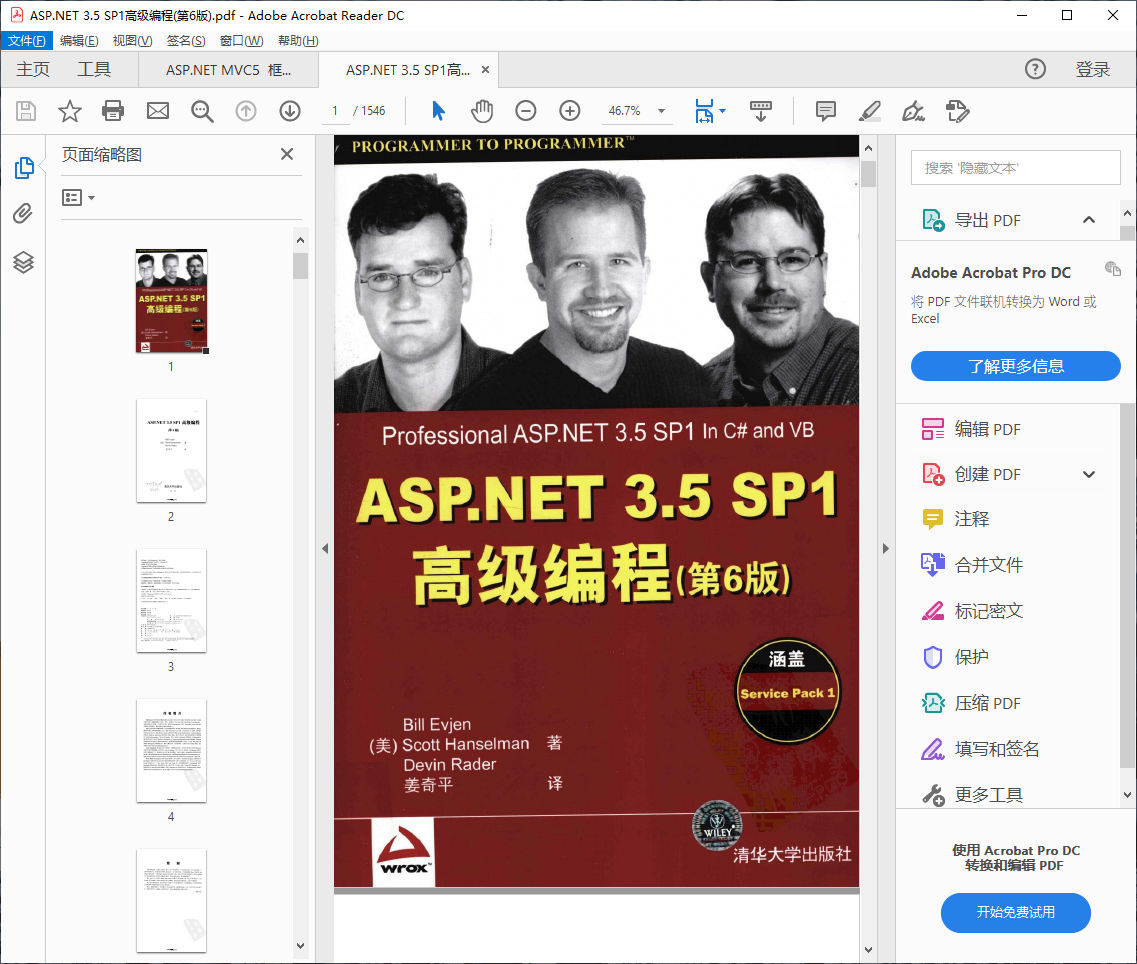Image resolution: width=1137 pixels, height=964 pixels.
Task: Collapse right tools pane arrow
Action: 885,548
